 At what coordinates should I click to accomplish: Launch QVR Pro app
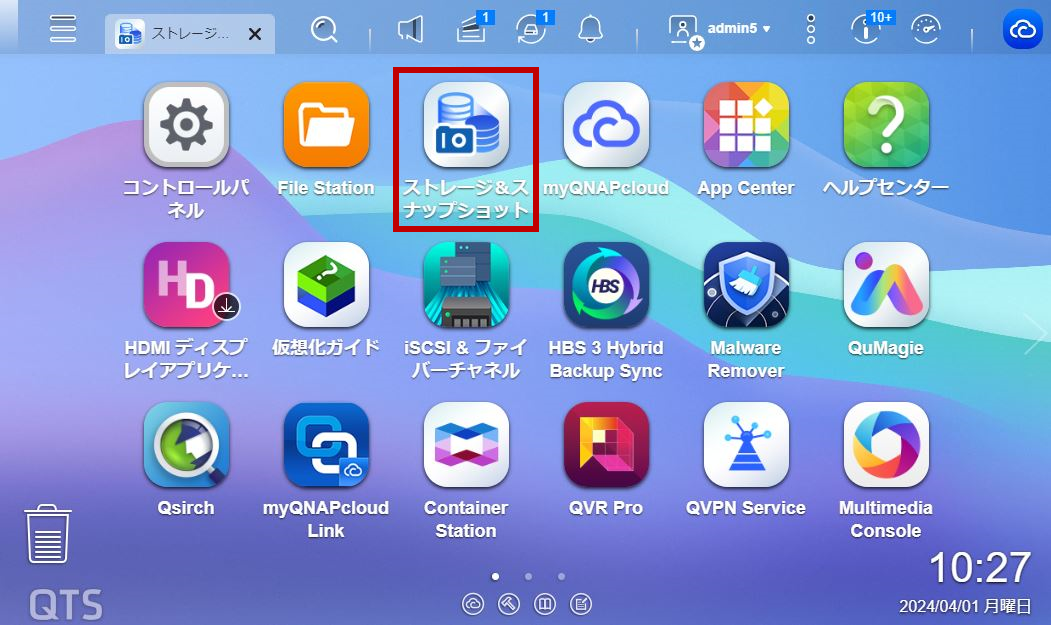[606, 445]
